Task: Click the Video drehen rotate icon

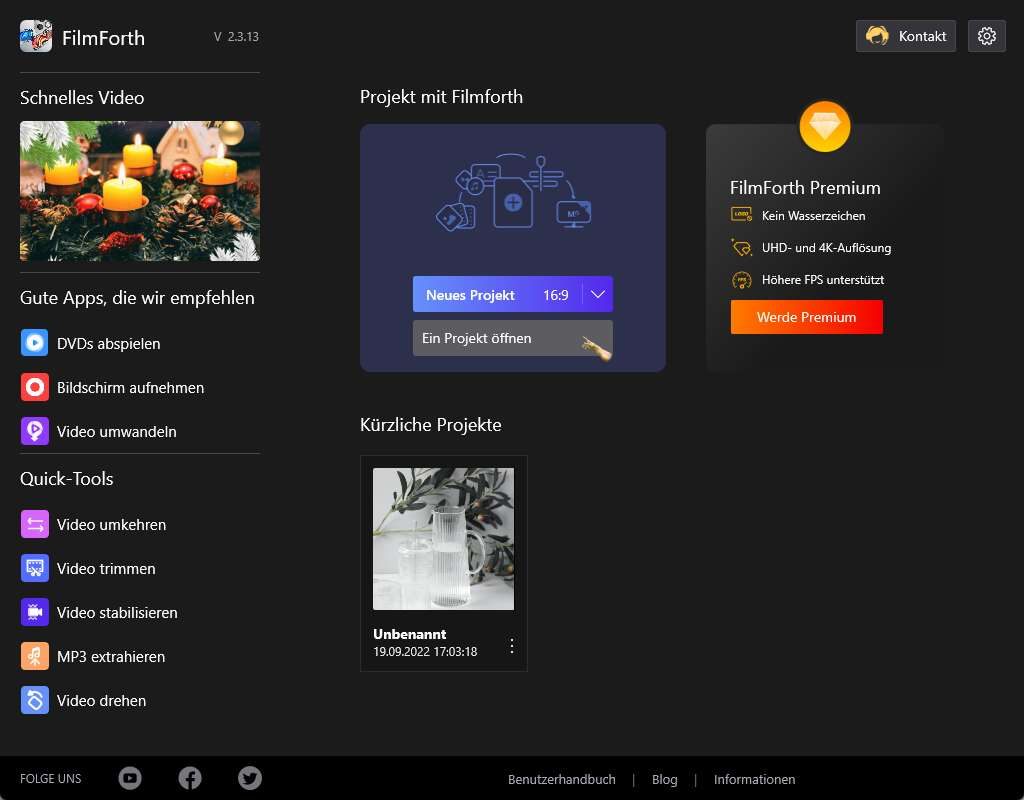Action: pos(35,700)
